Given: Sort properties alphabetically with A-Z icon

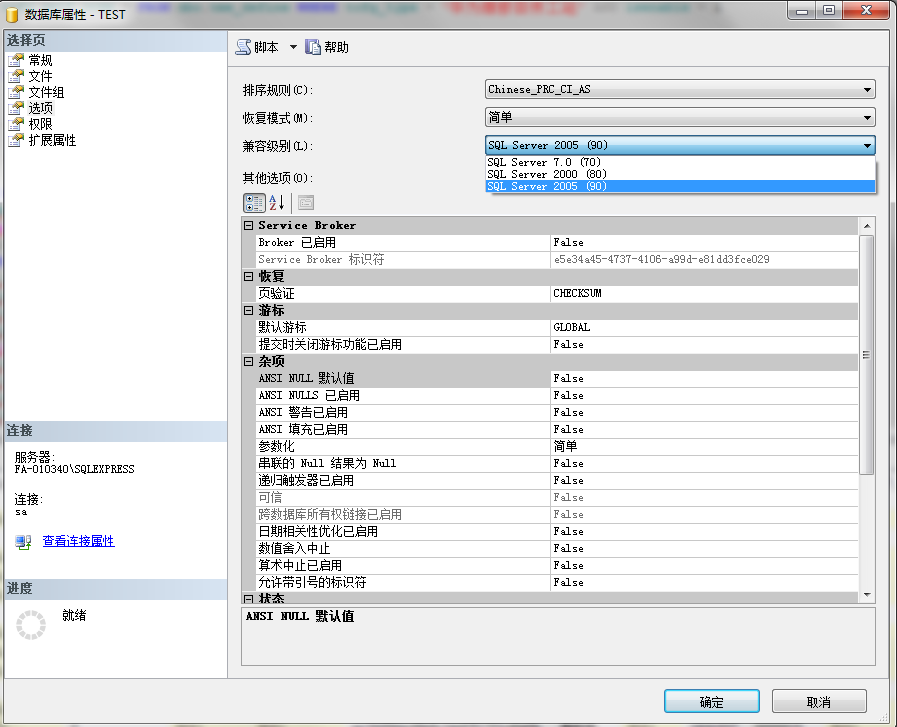Looking at the screenshot, I should [277, 202].
